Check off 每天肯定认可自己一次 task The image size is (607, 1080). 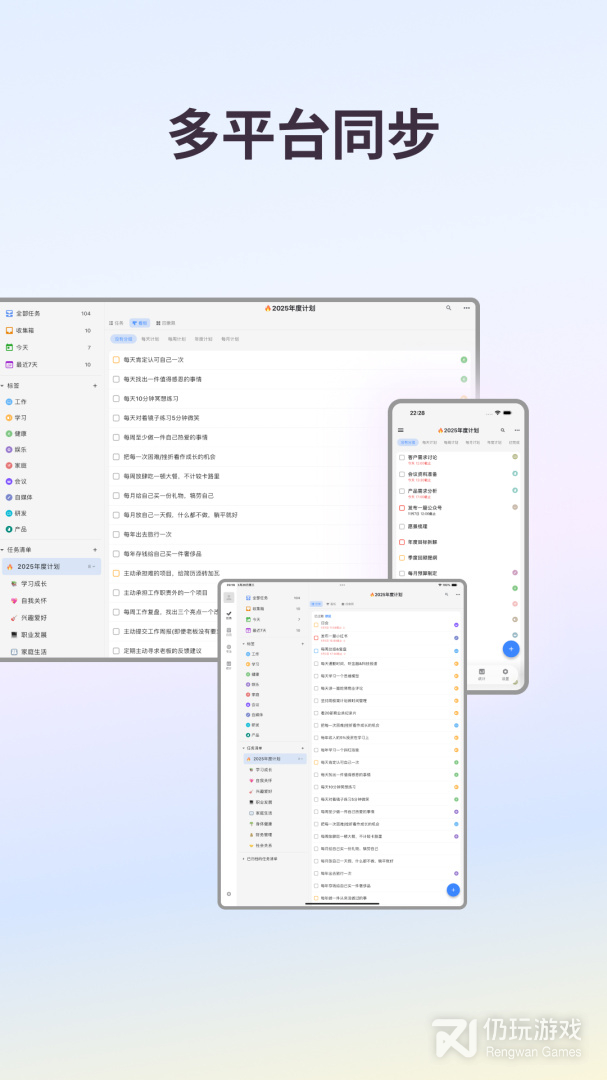116,359
